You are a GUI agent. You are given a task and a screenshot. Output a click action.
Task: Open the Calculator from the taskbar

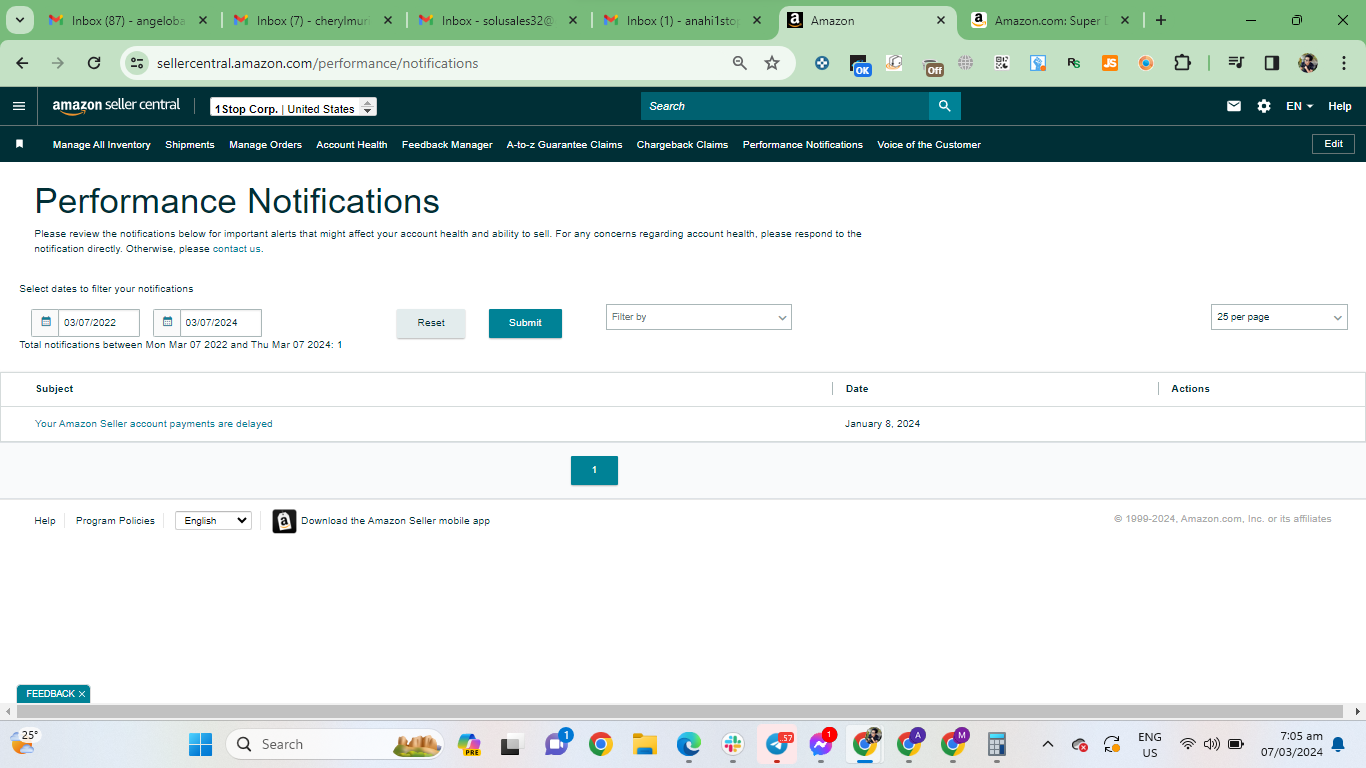pos(996,744)
